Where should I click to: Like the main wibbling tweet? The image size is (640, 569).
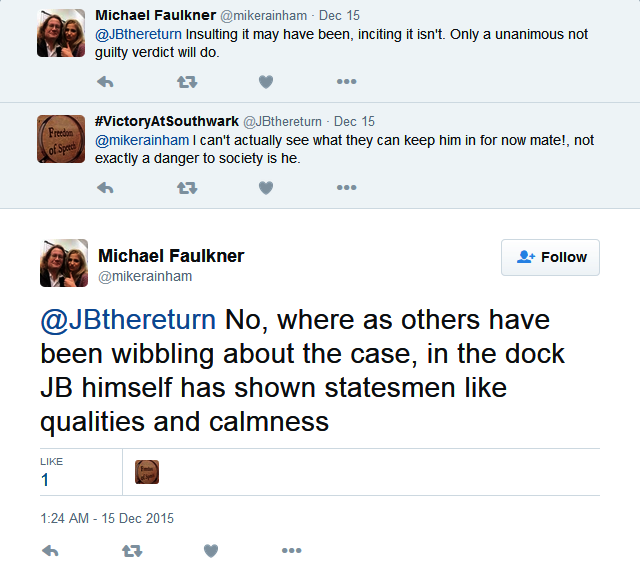tap(211, 551)
